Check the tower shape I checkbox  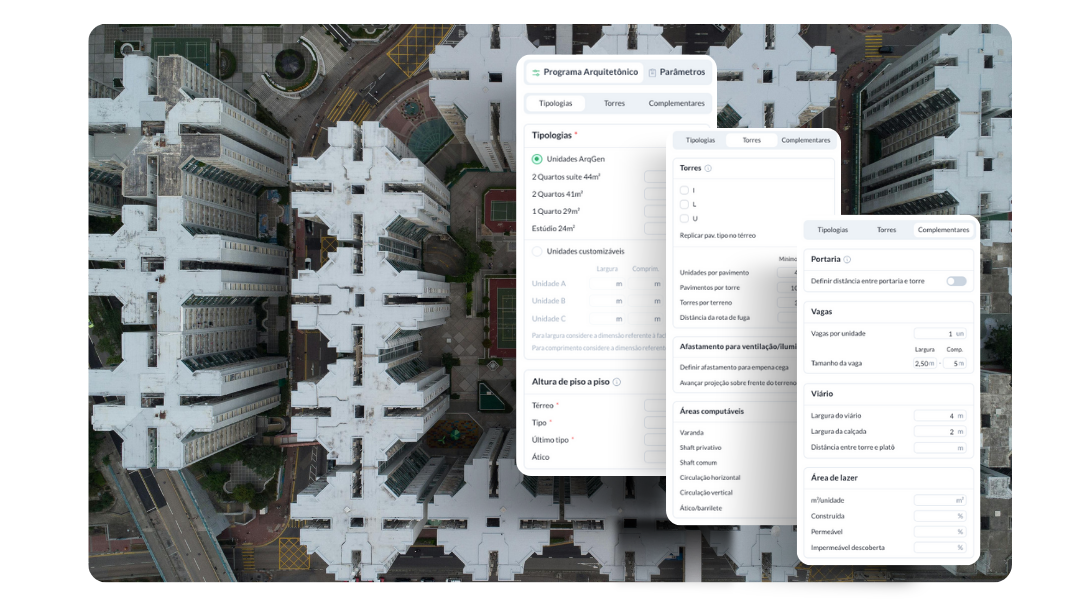(x=684, y=190)
